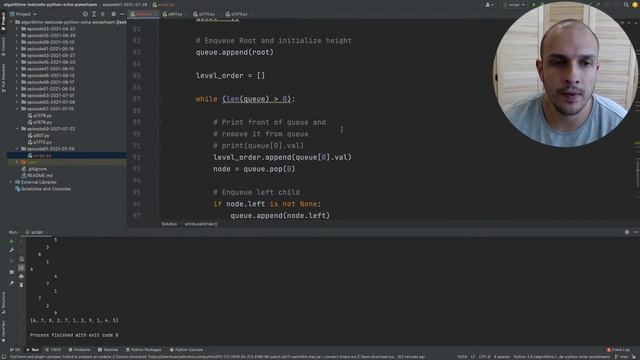Screen dimensions: 640x360
Task: Click the yellow update notification icon at top right
Action: click(635, 4)
